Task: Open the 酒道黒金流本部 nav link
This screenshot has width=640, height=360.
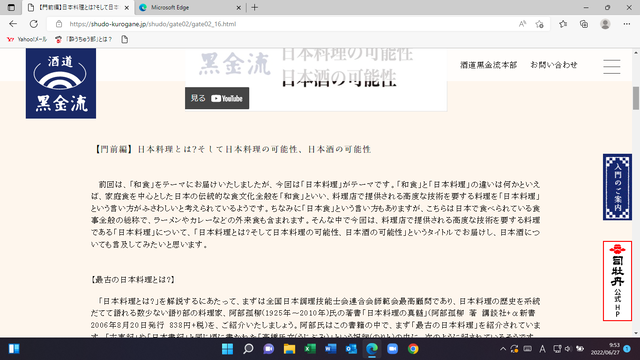Action: [489, 65]
